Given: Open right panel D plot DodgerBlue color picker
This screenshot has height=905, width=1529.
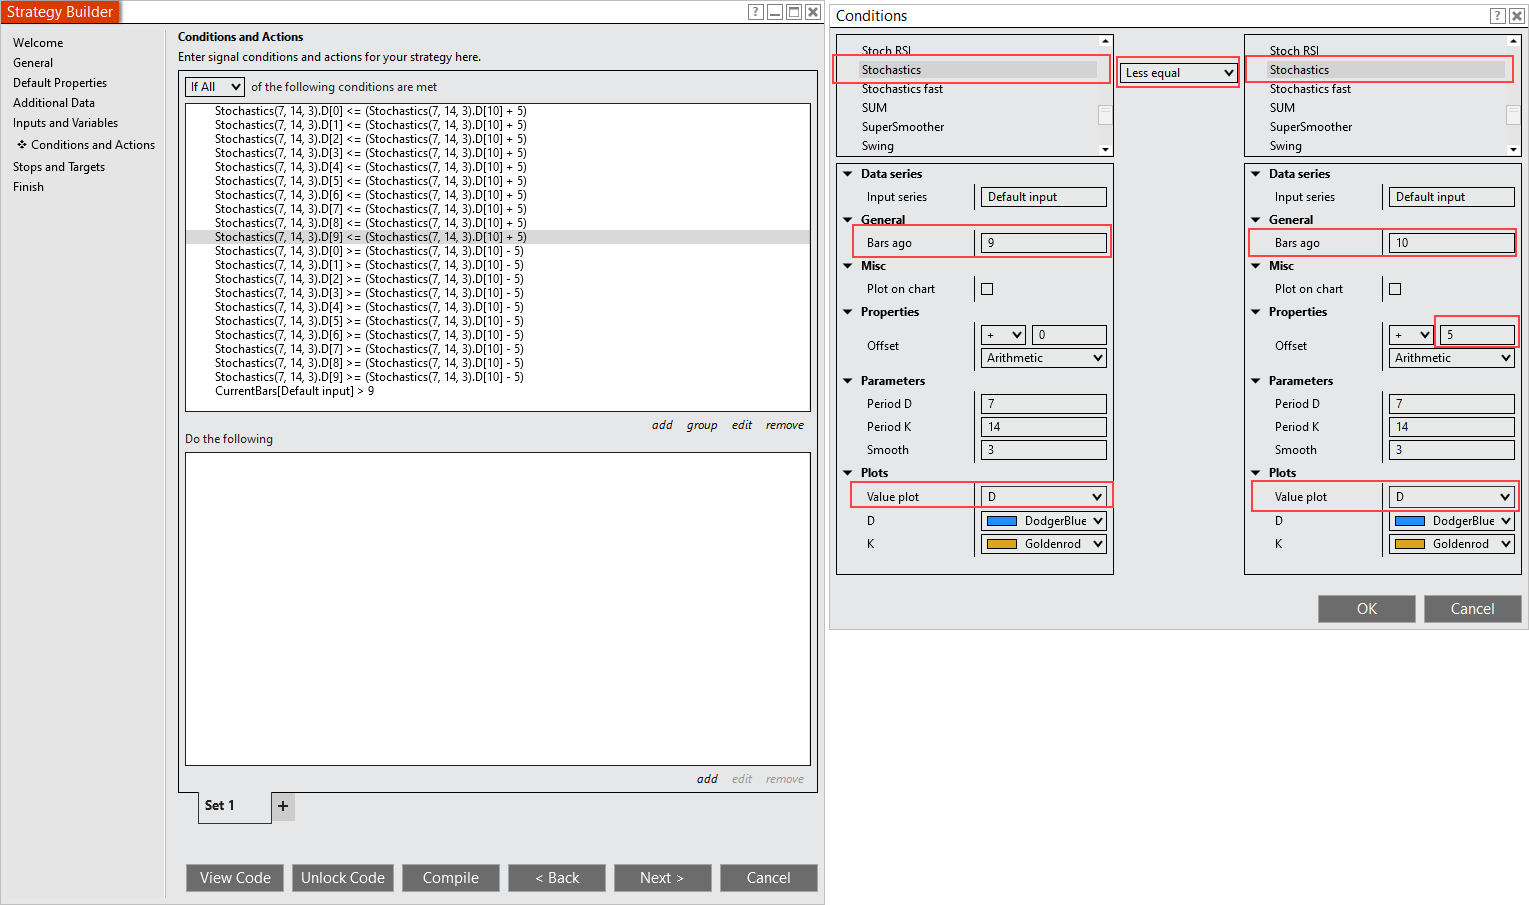Looking at the screenshot, I should (1452, 521).
